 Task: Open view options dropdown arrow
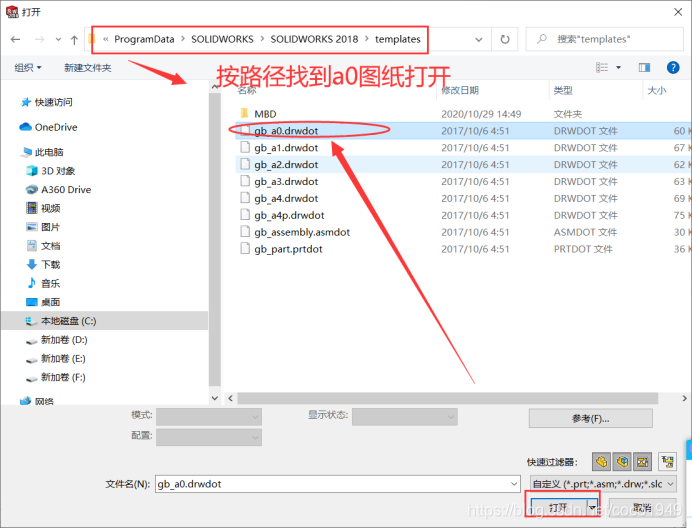pyautogui.click(x=618, y=68)
